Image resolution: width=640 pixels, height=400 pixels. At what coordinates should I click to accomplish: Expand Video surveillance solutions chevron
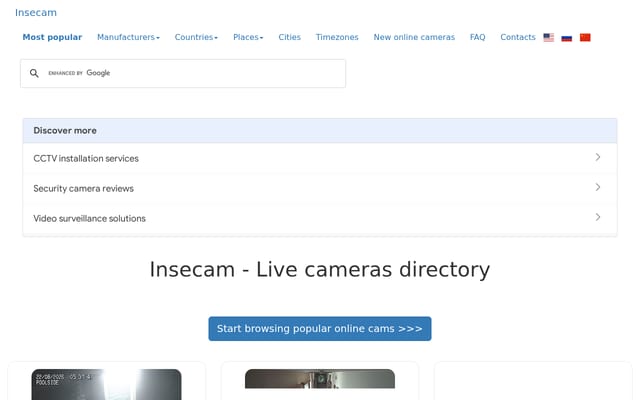click(x=598, y=217)
